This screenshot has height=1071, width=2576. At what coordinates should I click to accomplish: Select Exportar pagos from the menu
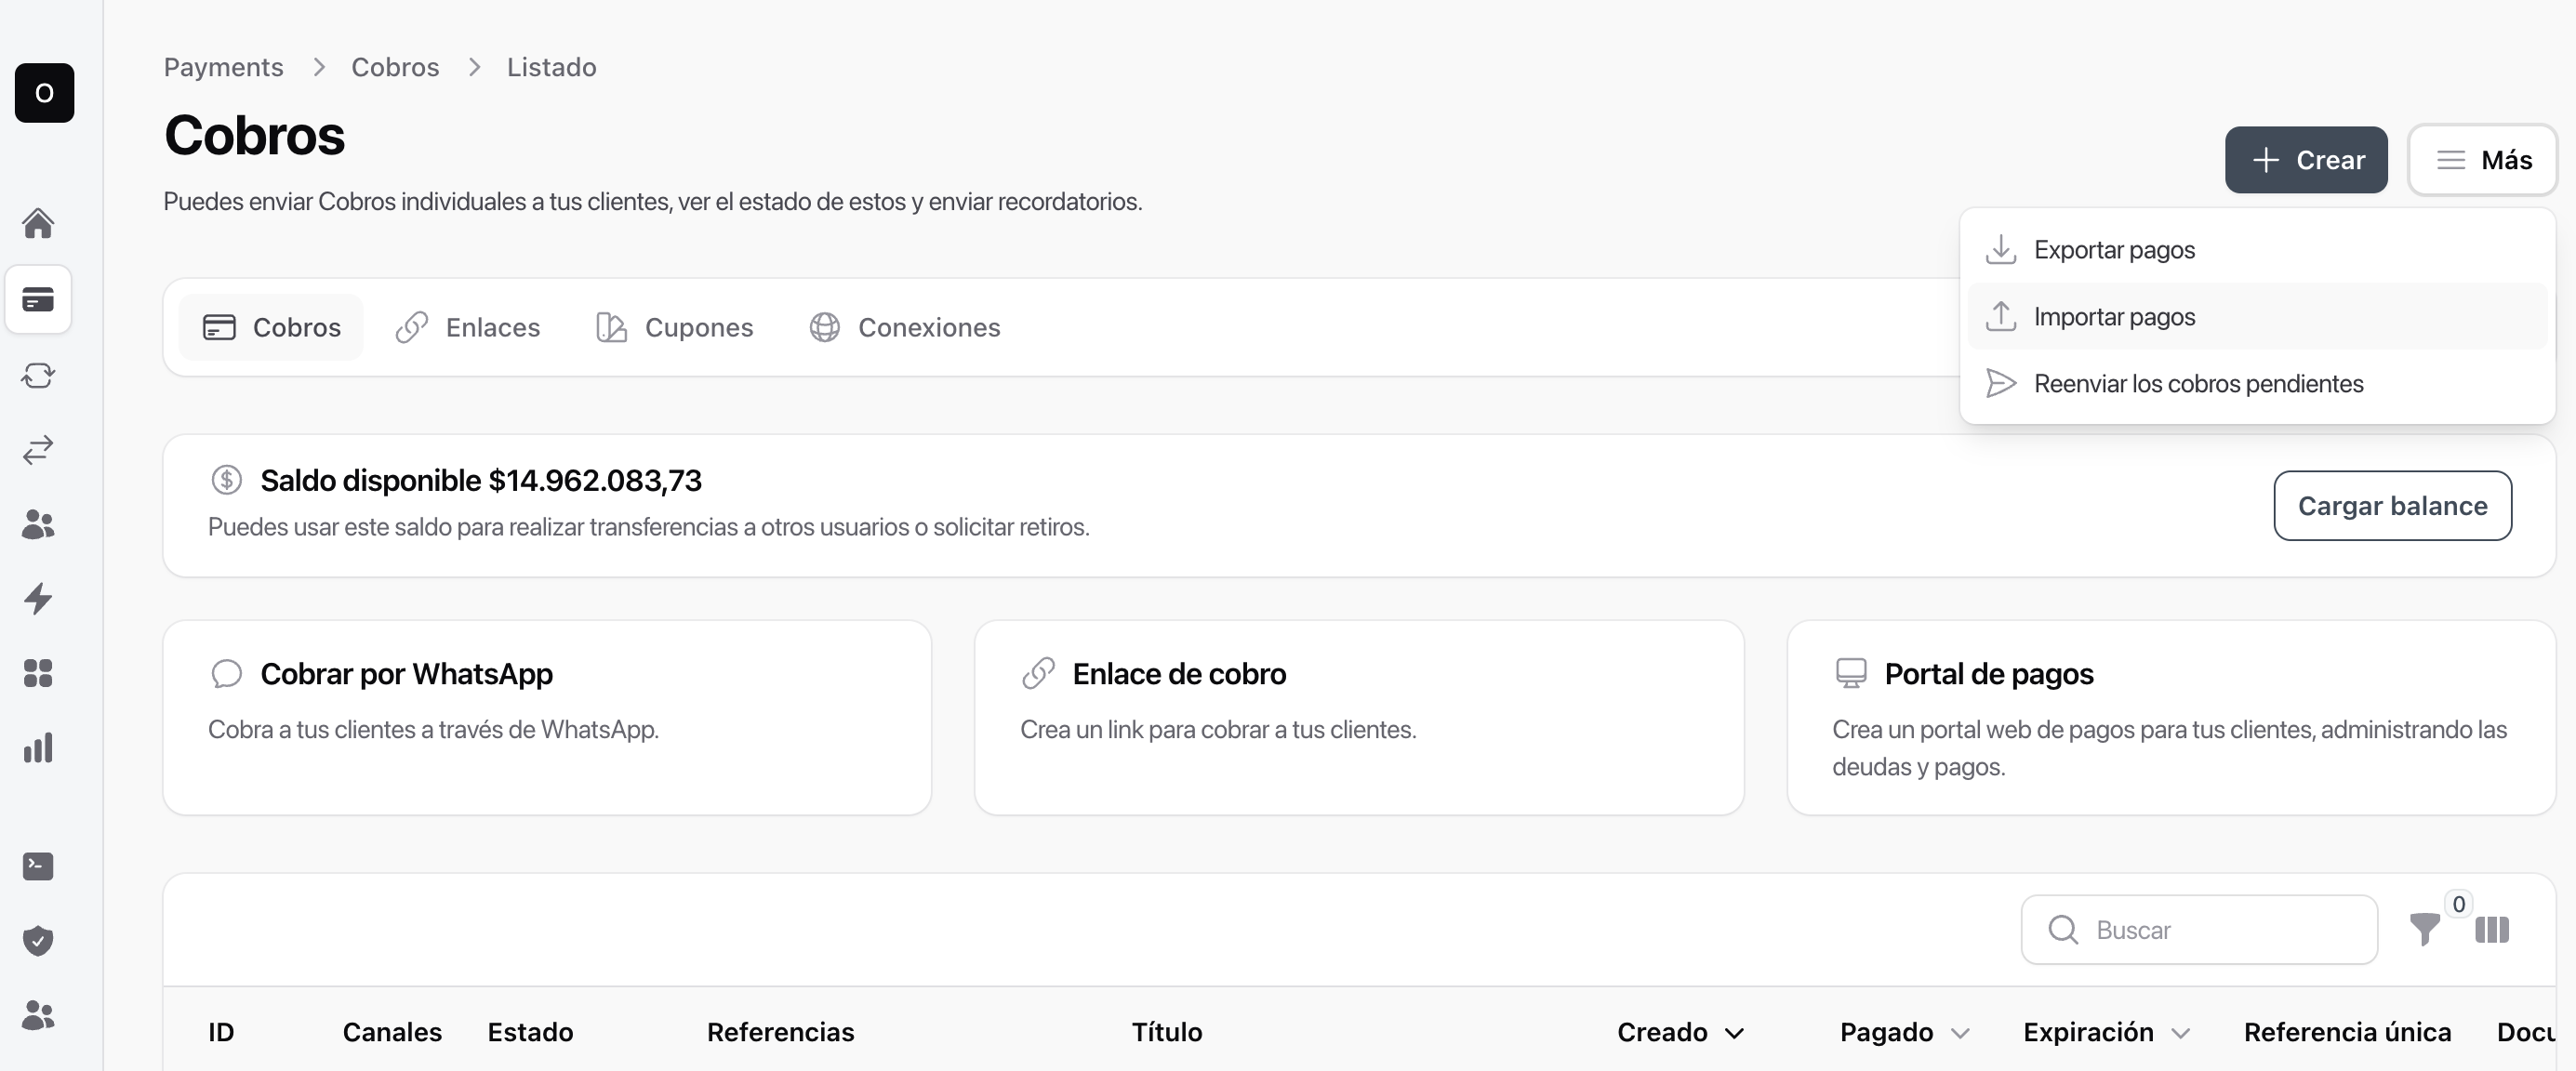2115,250
